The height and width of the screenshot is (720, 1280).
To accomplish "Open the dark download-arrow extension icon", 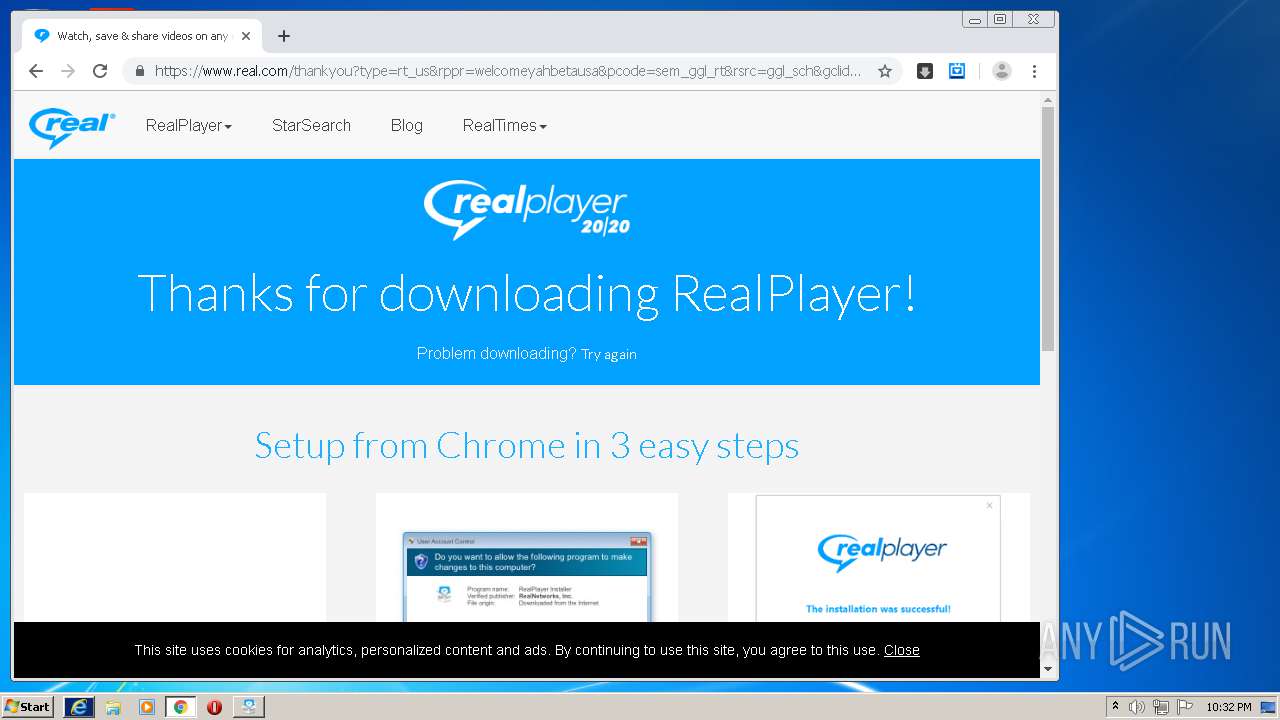I will (925, 71).
